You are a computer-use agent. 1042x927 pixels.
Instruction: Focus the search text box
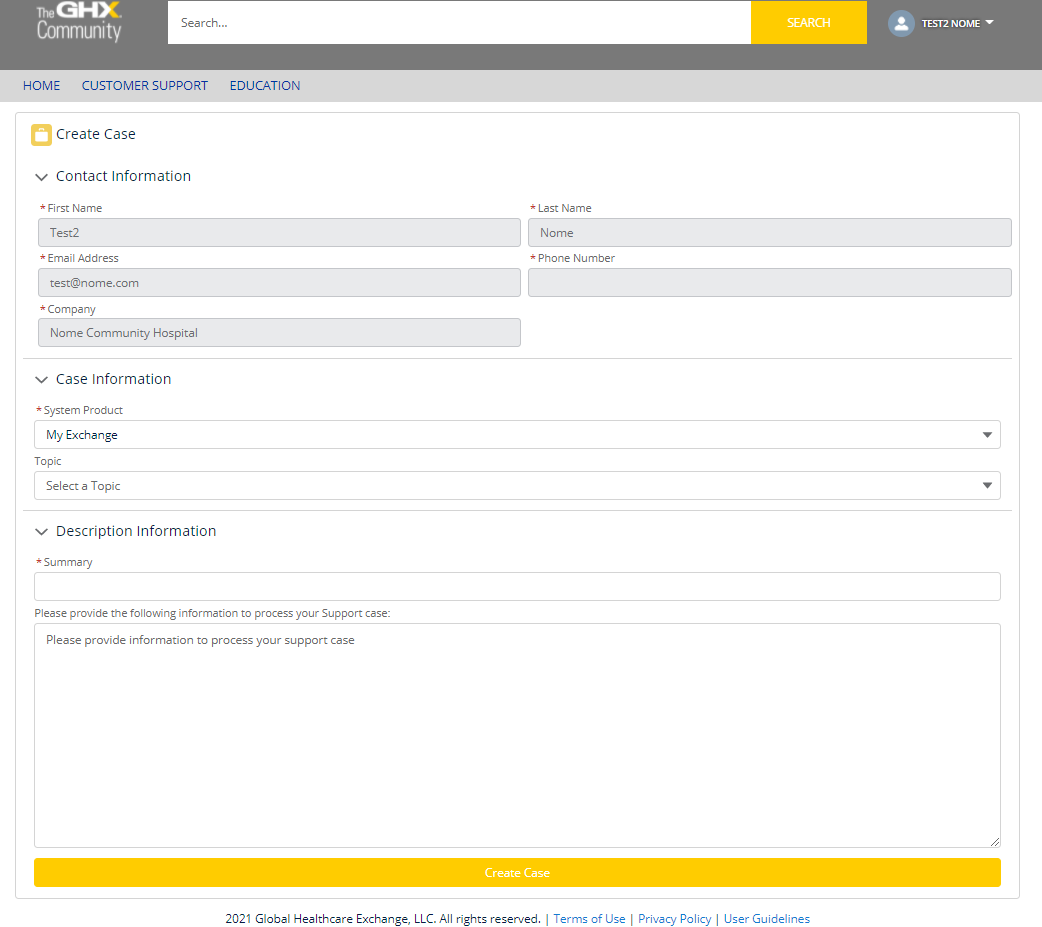(459, 23)
